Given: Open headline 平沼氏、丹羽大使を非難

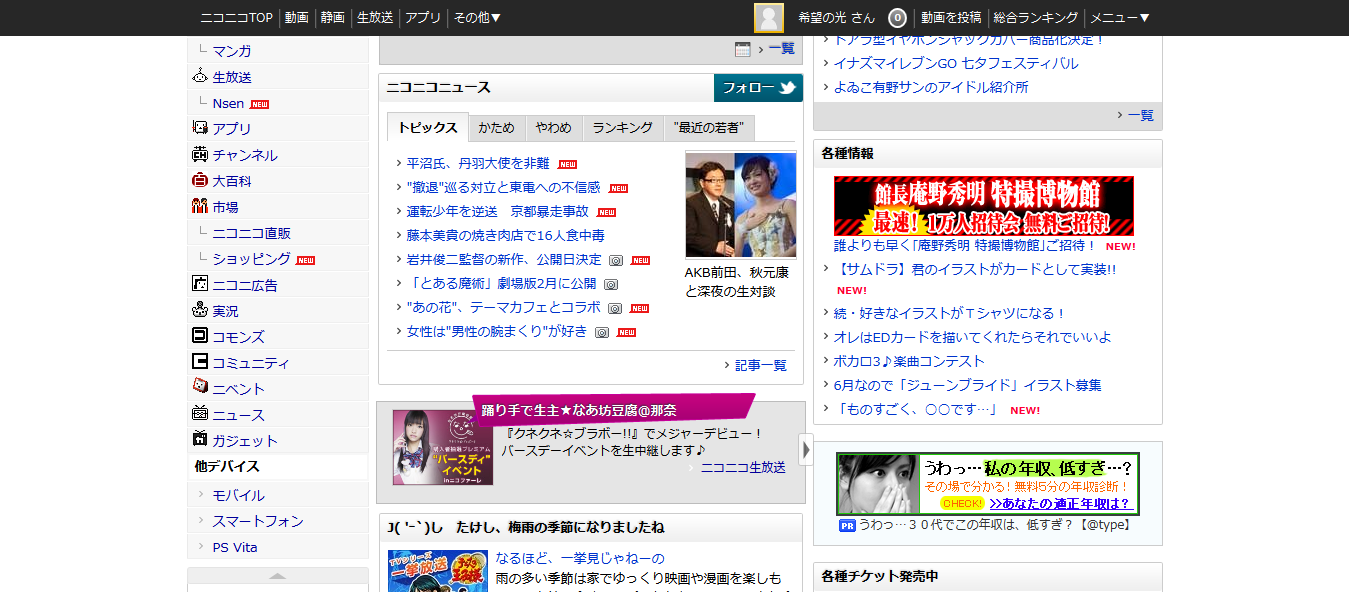Looking at the screenshot, I should click(478, 163).
